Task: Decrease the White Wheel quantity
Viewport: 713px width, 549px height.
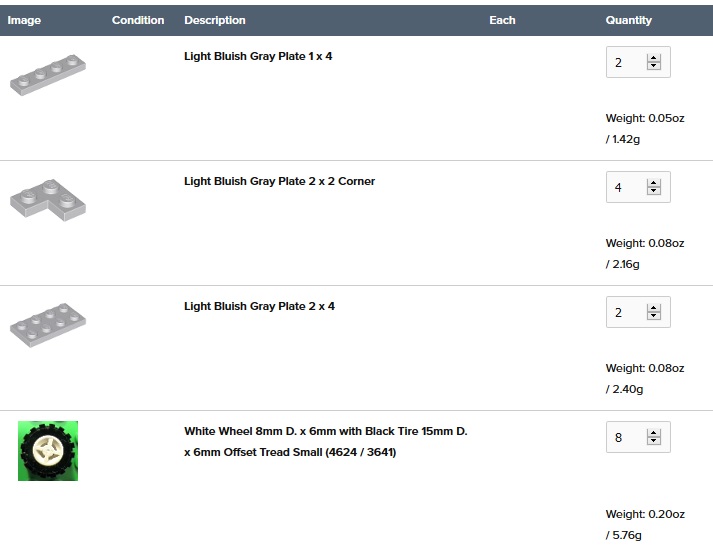Action: (654, 441)
